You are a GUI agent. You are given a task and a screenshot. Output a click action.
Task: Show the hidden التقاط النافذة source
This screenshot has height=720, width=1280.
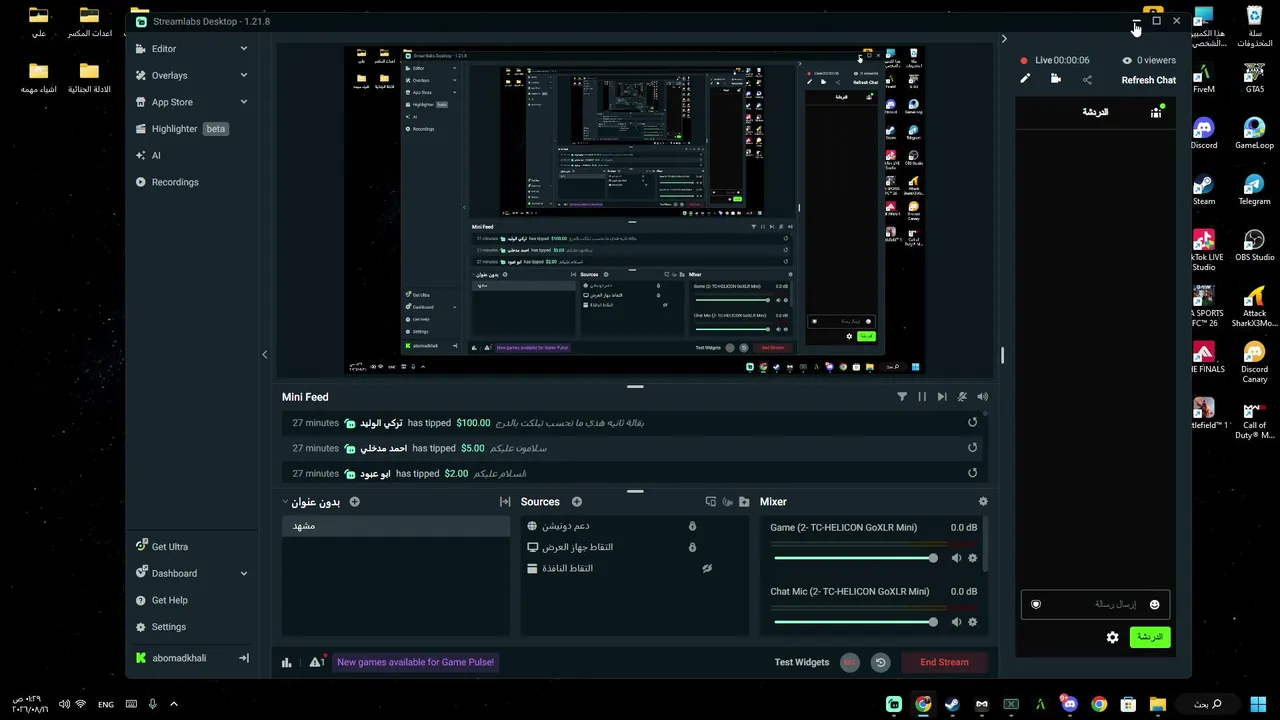[x=707, y=568]
